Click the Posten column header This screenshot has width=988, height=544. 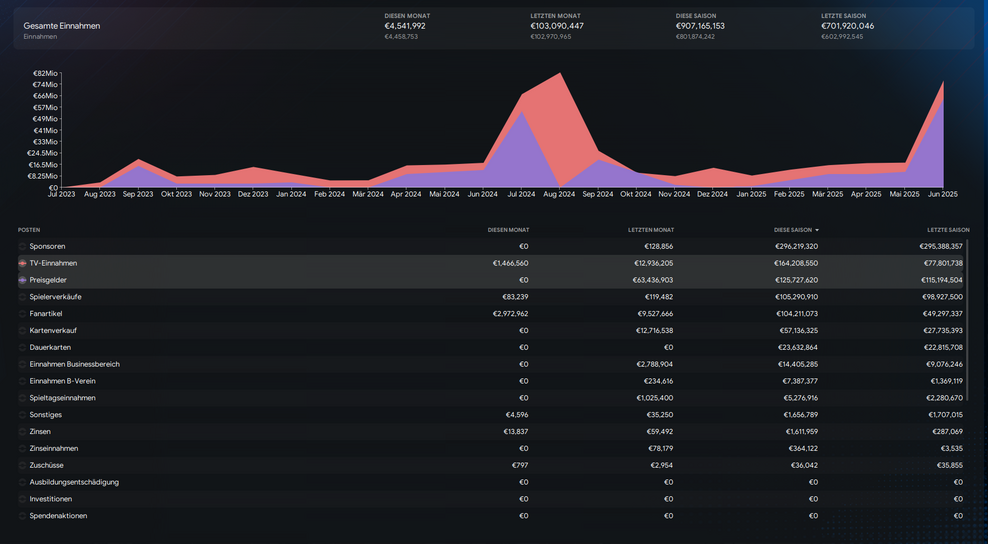tap(29, 230)
